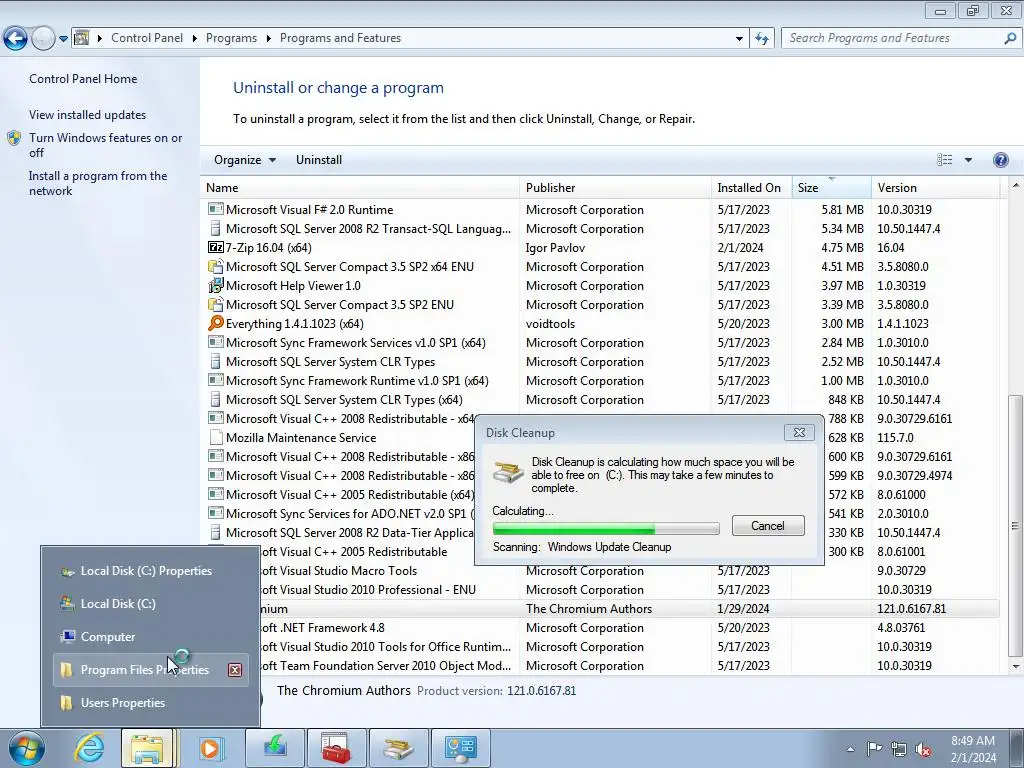Open Local Disk (C:) Properties from jump list

coord(150,571)
